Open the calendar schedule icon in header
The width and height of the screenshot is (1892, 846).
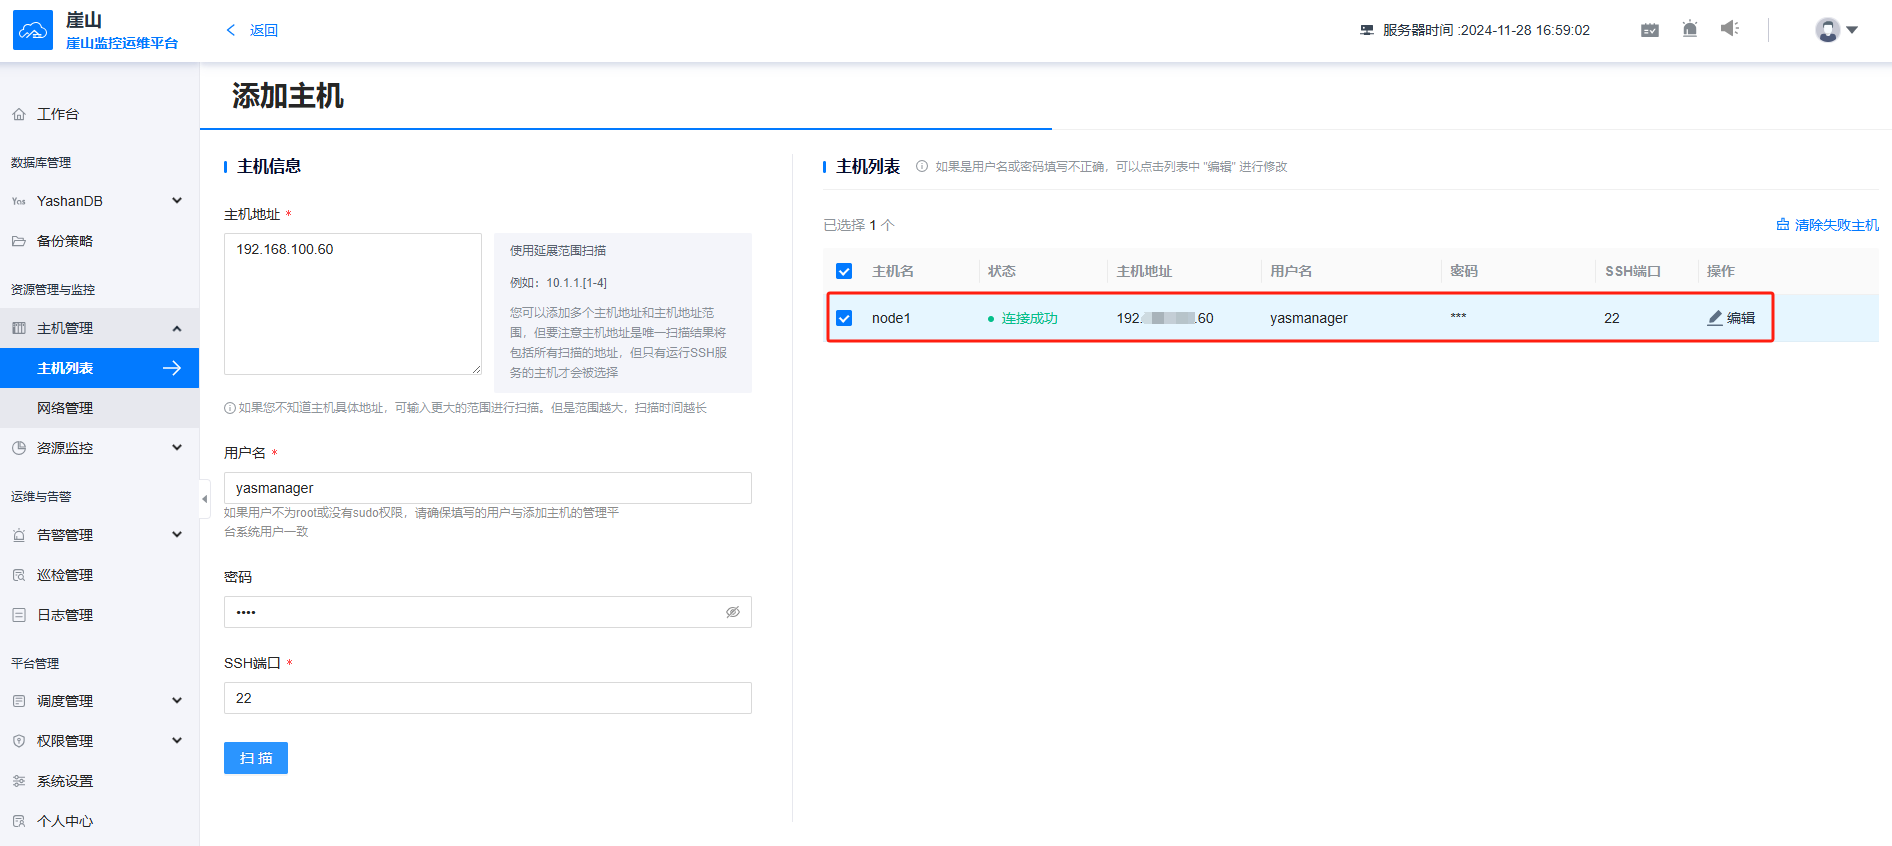[x=1650, y=30]
